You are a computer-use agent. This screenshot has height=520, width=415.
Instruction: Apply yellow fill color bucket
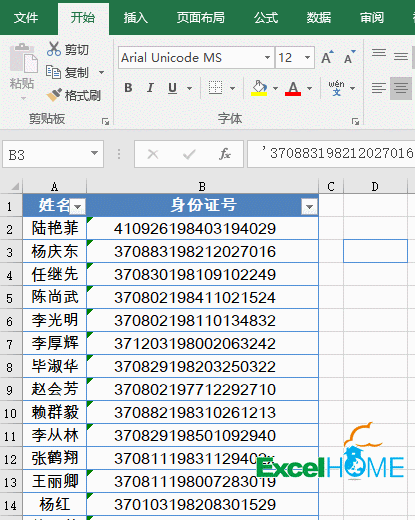coord(259,88)
